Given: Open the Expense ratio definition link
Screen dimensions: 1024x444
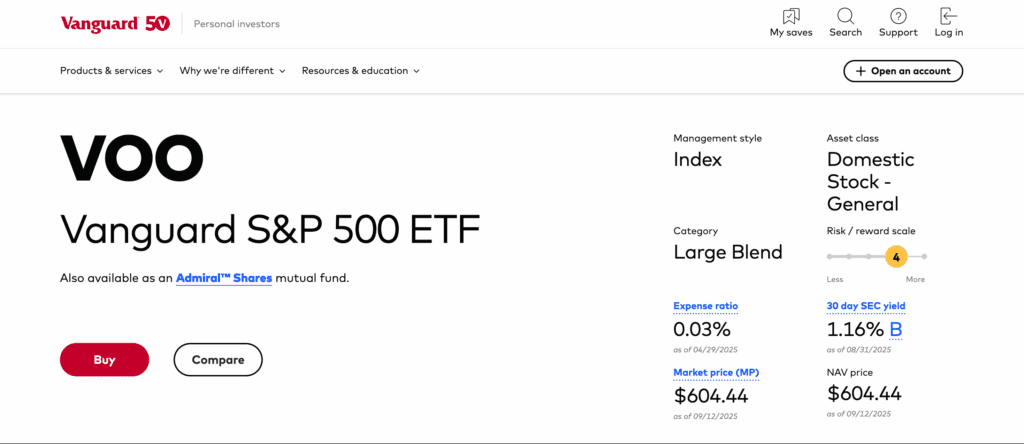Looking at the screenshot, I should point(706,306).
